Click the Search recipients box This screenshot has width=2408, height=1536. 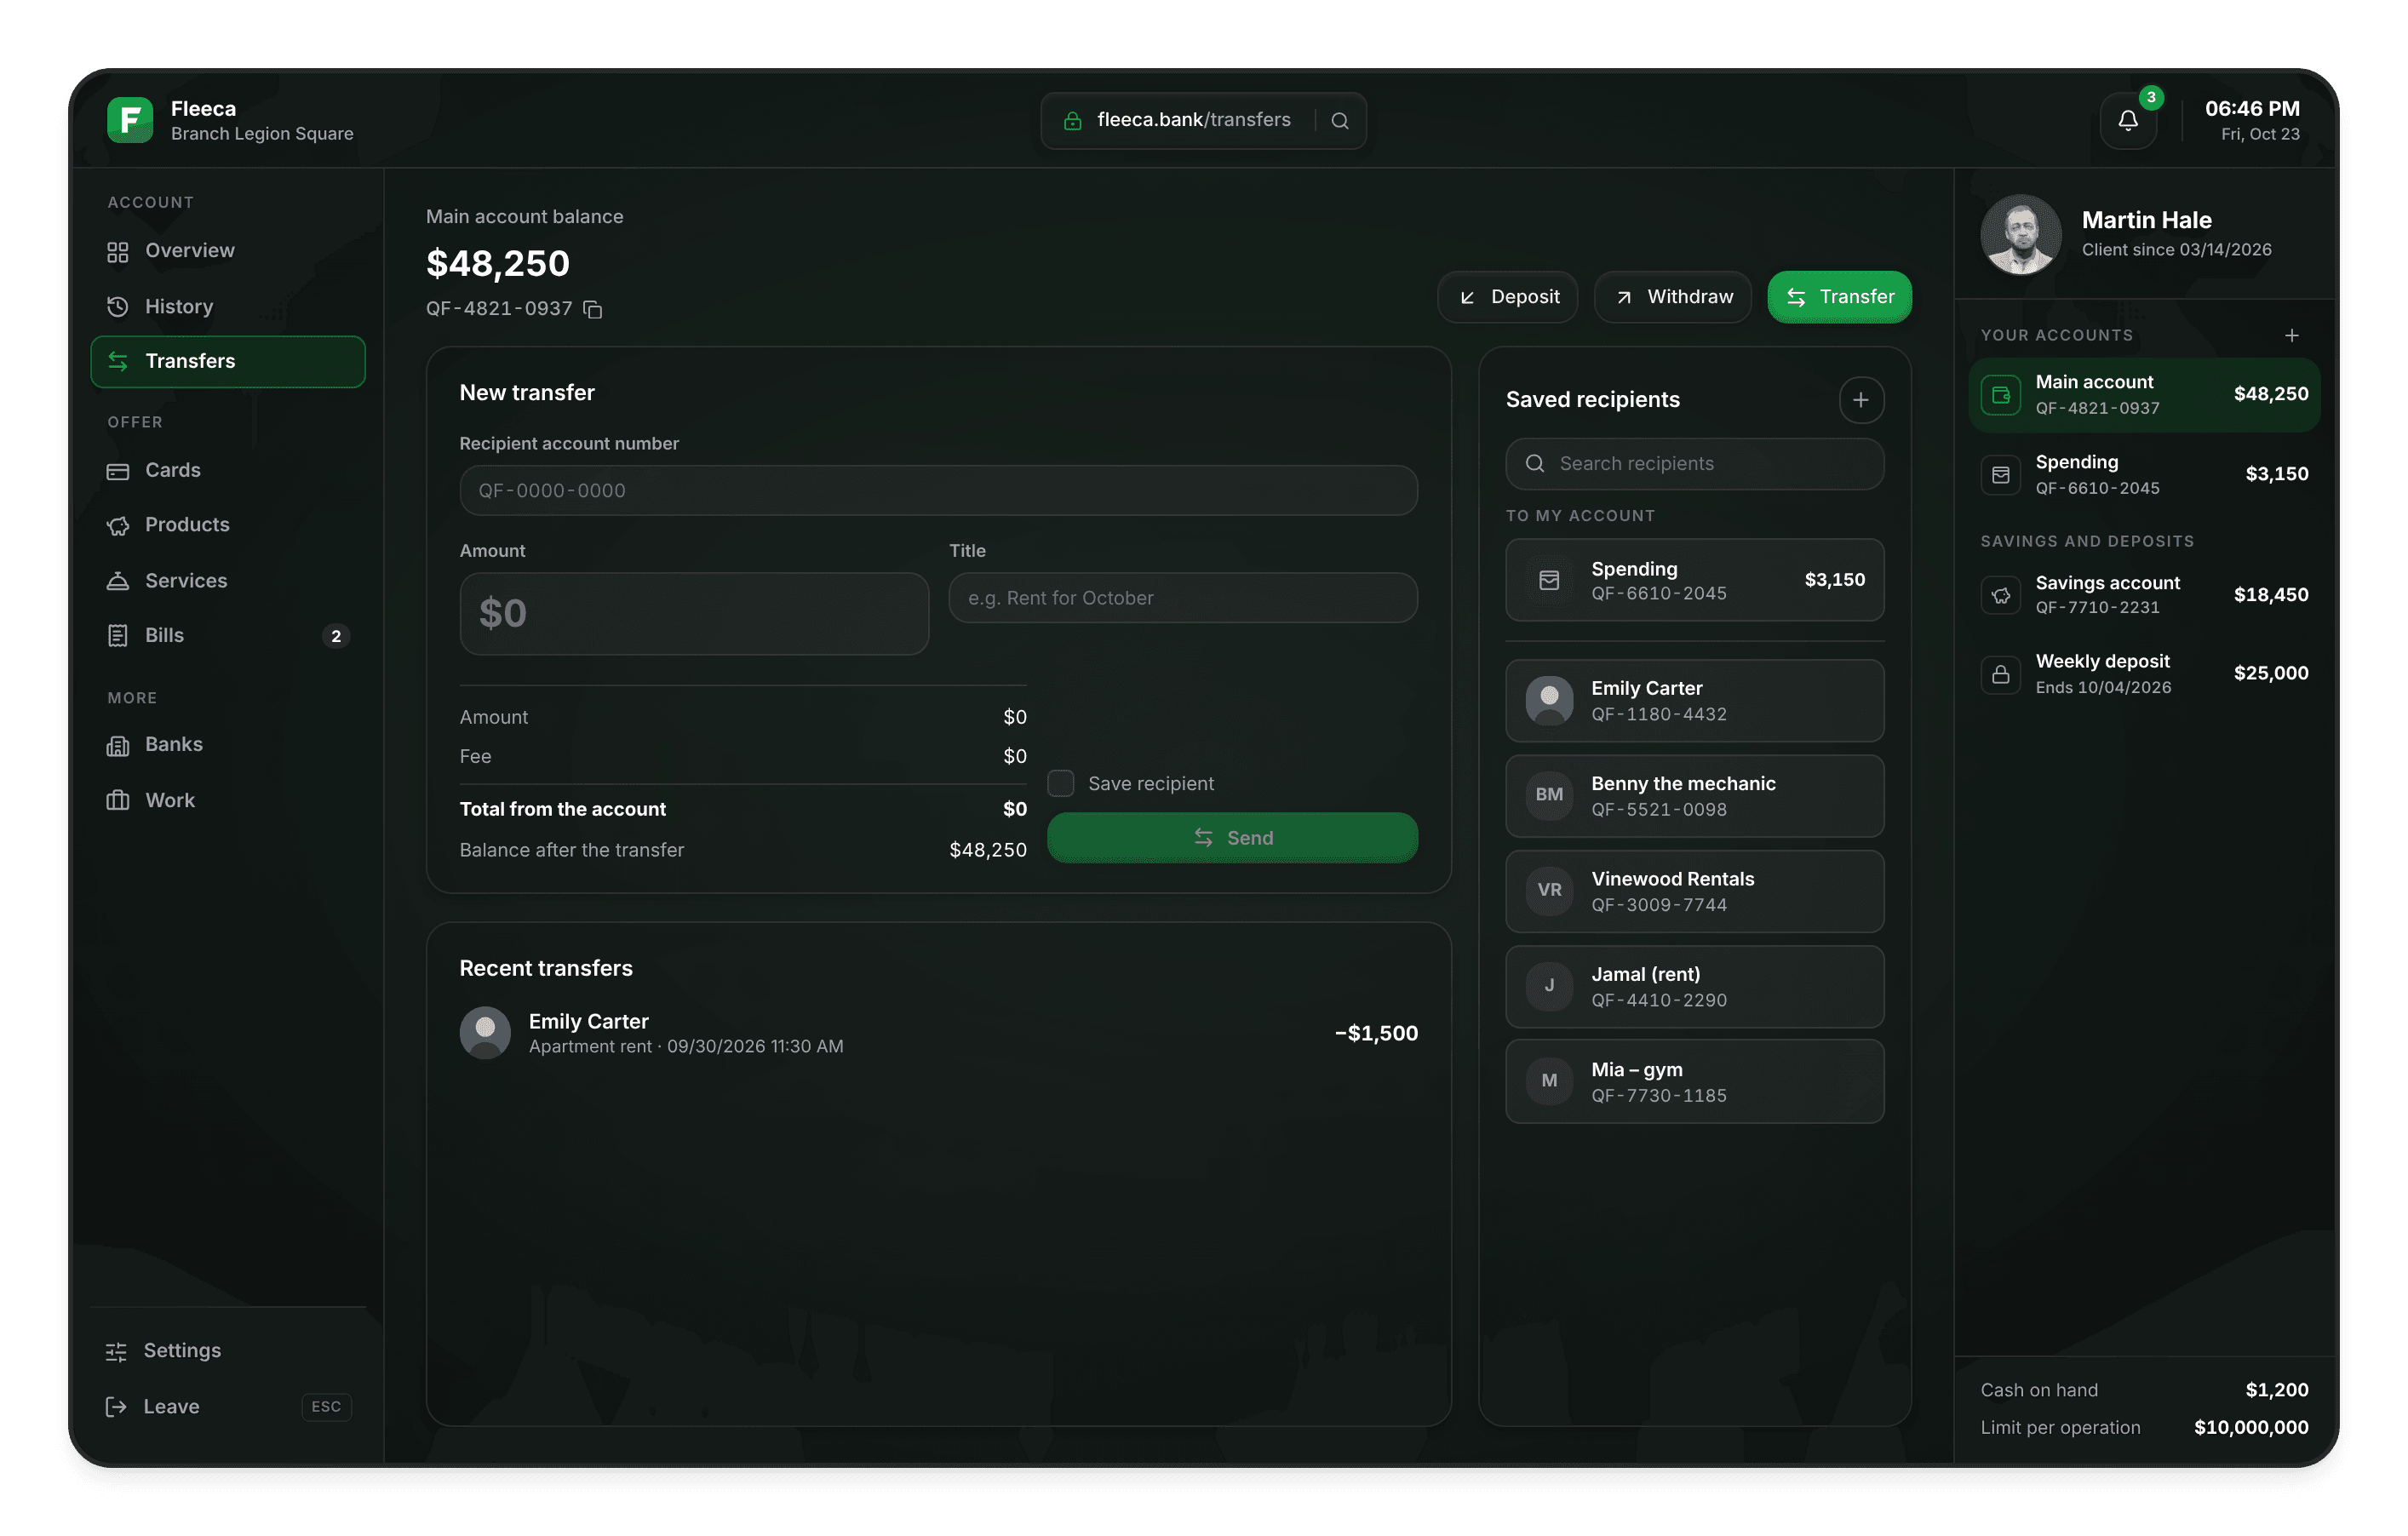pyautogui.click(x=1695, y=464)
